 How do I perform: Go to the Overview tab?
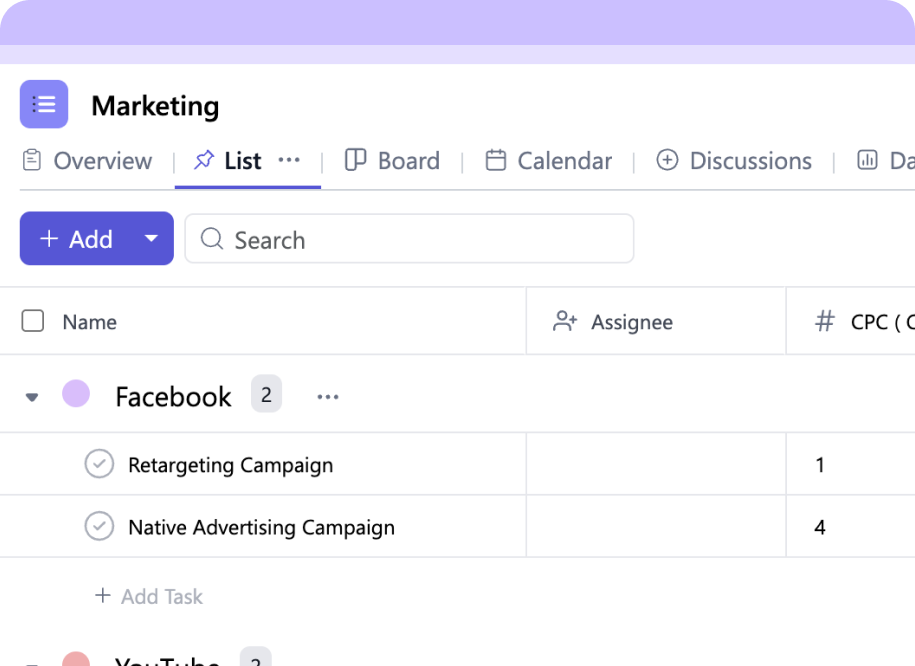pyautogui.click(x=87, y=160)
